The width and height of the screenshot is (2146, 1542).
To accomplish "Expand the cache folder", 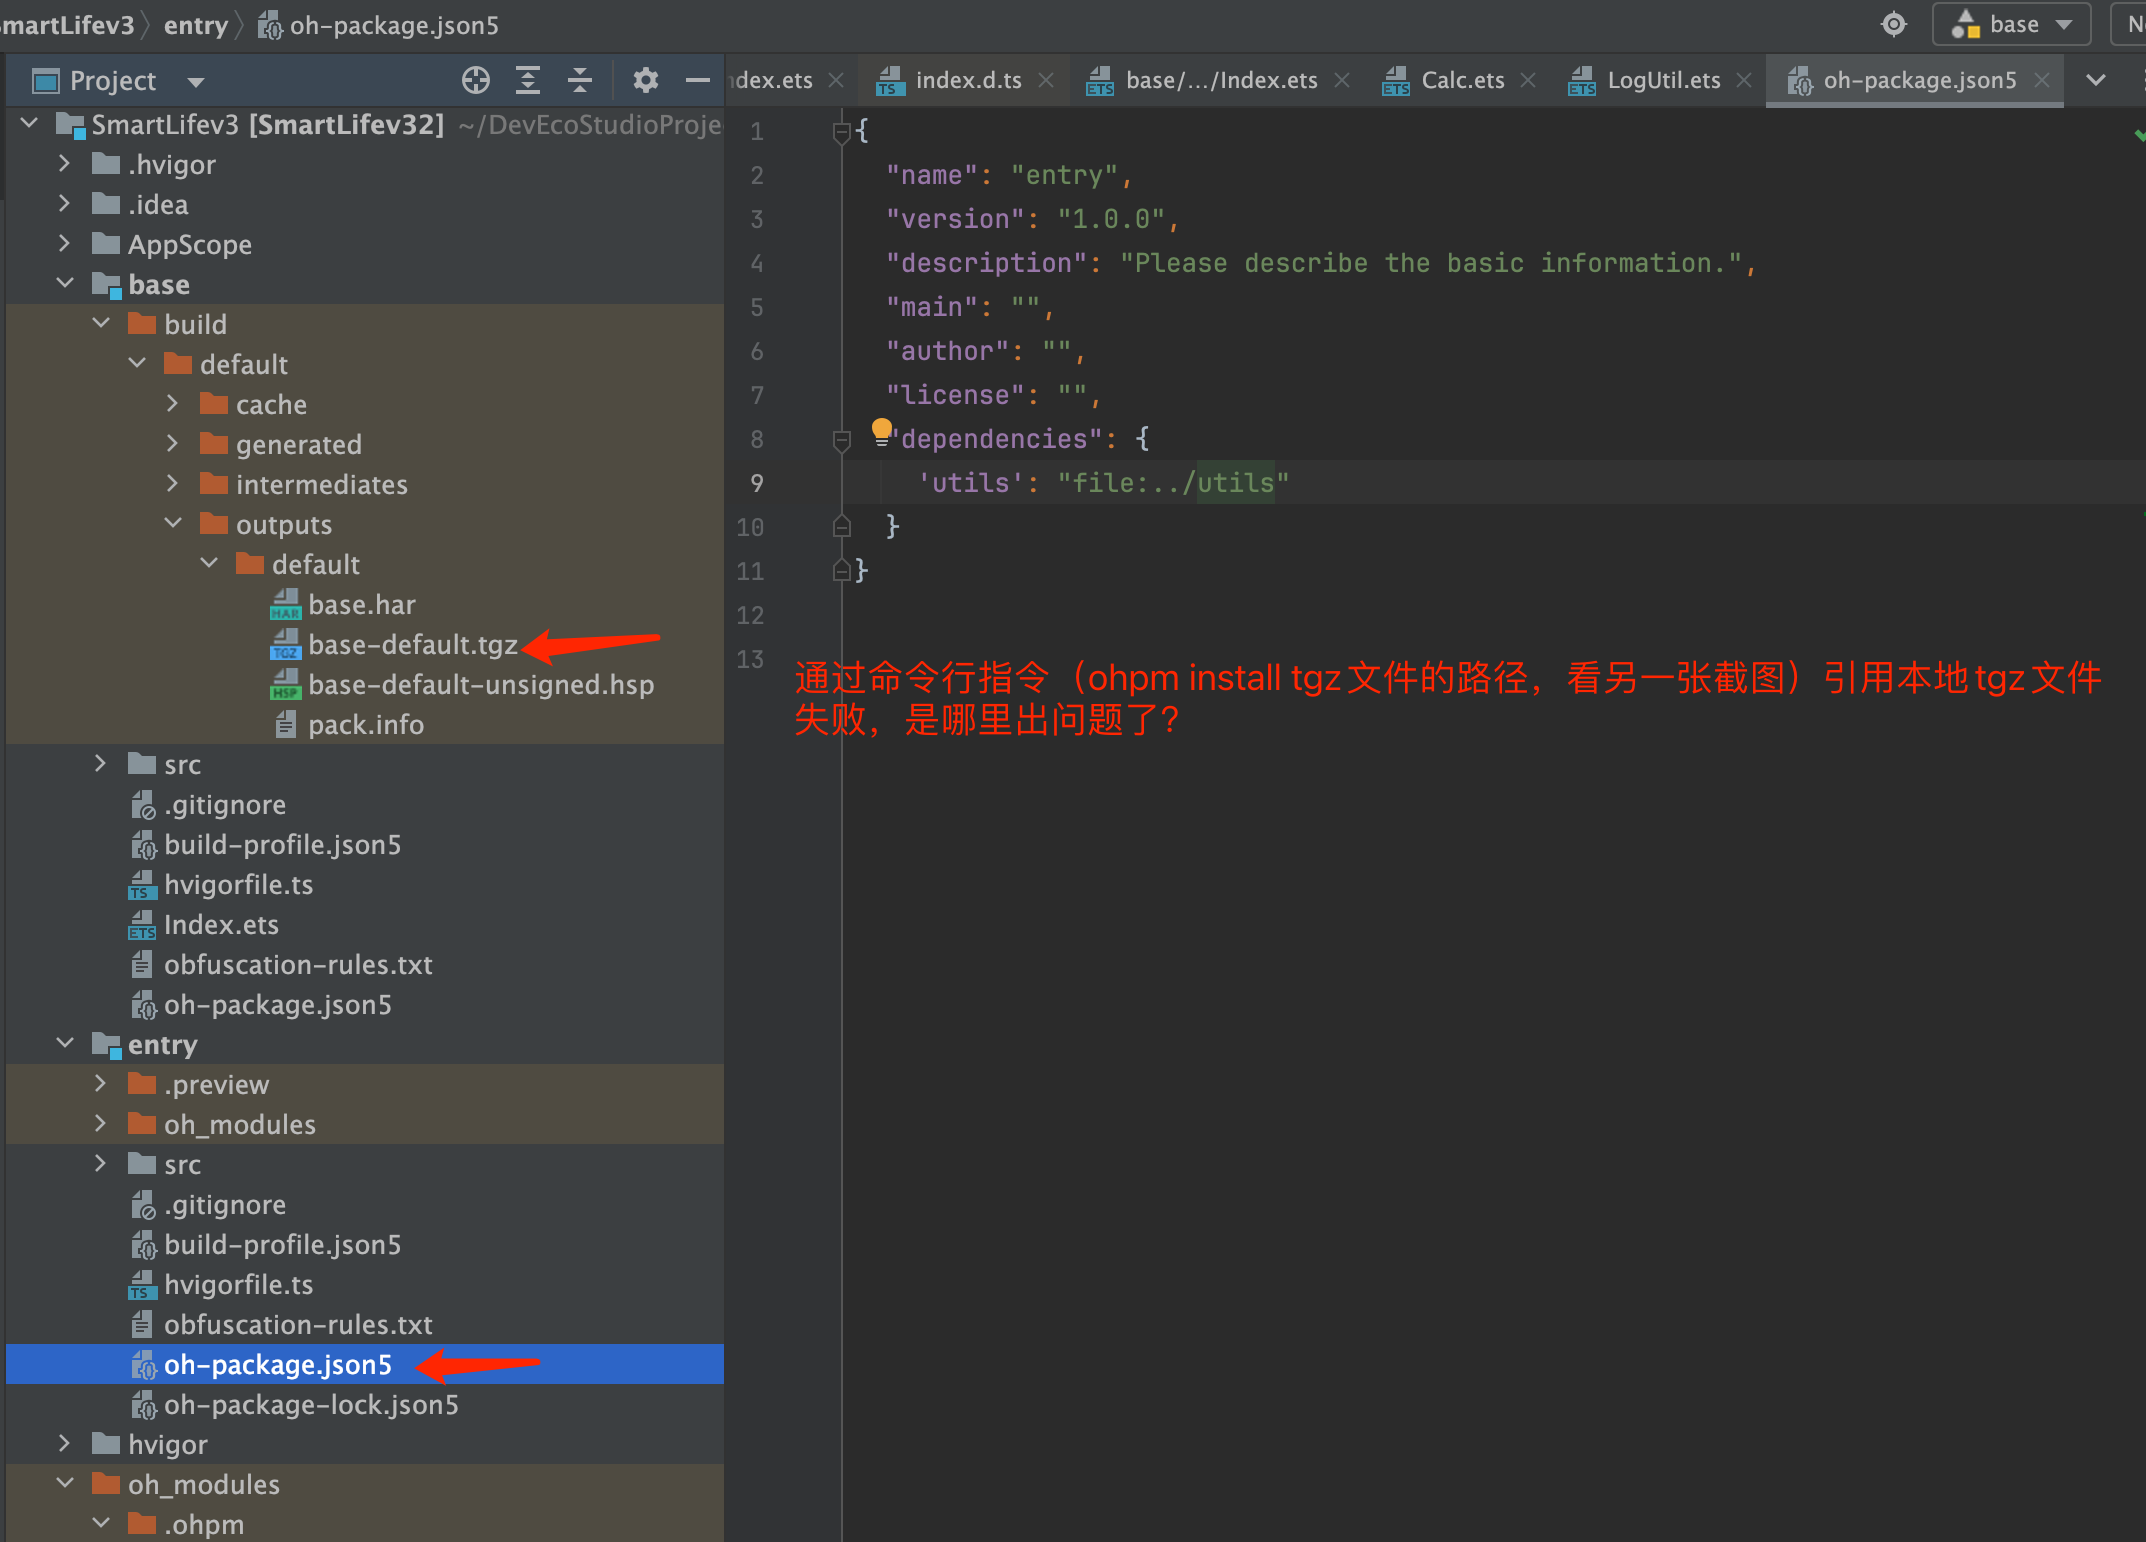I will pyautogui.click(x=173, y=403).
